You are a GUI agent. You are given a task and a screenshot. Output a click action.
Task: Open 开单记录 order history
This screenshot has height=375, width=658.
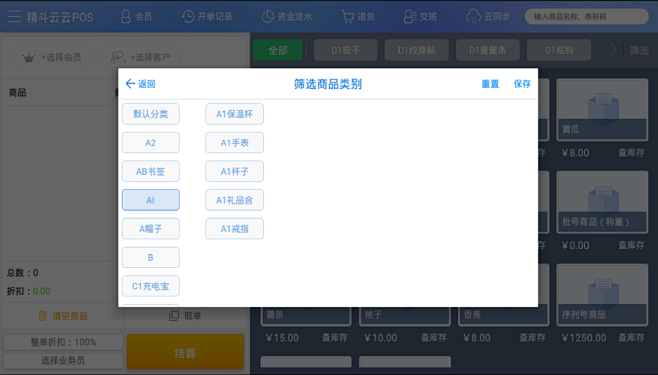207,17
